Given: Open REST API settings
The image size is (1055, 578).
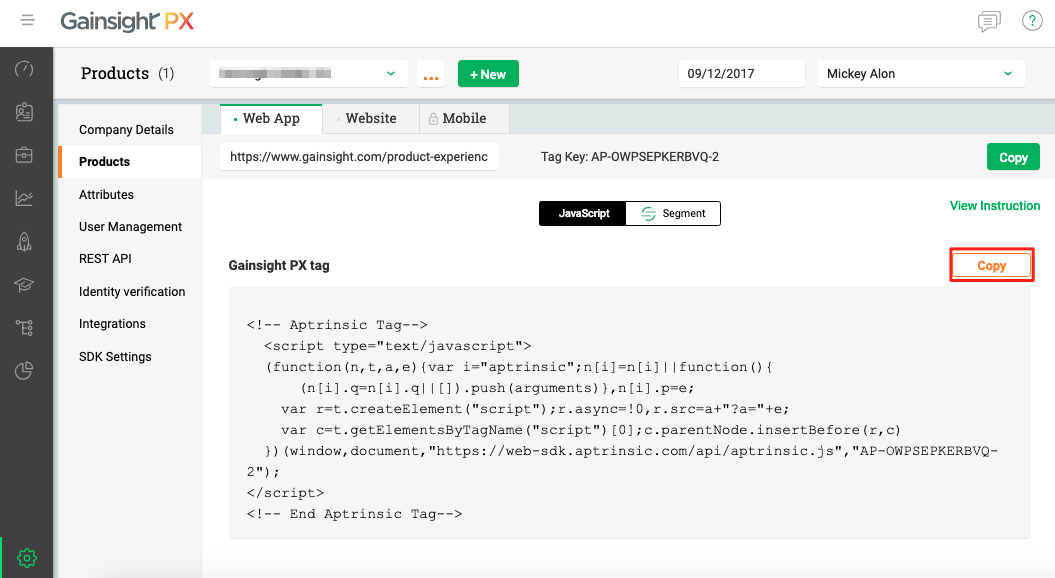Looking at the screenshot, I should pos(105,258).
